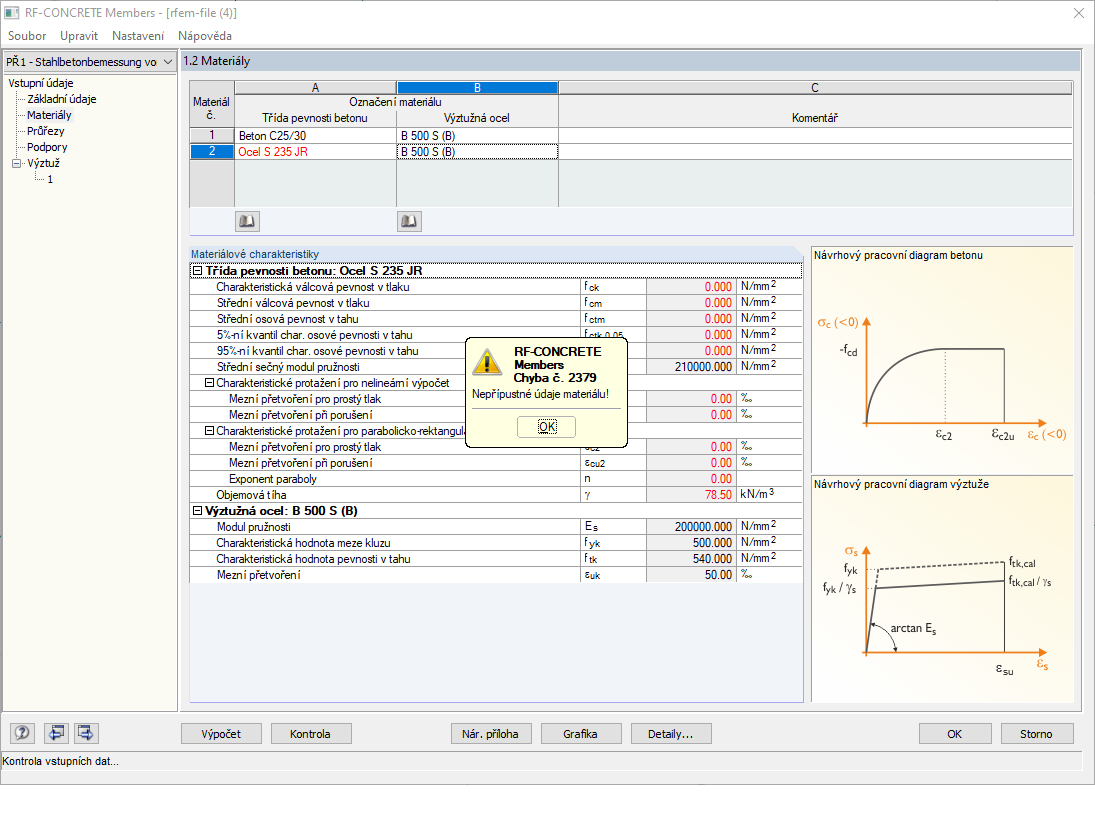The image size is (1095, 821).
Task: Open the Detaily... dialog
Action: point(671,734)
